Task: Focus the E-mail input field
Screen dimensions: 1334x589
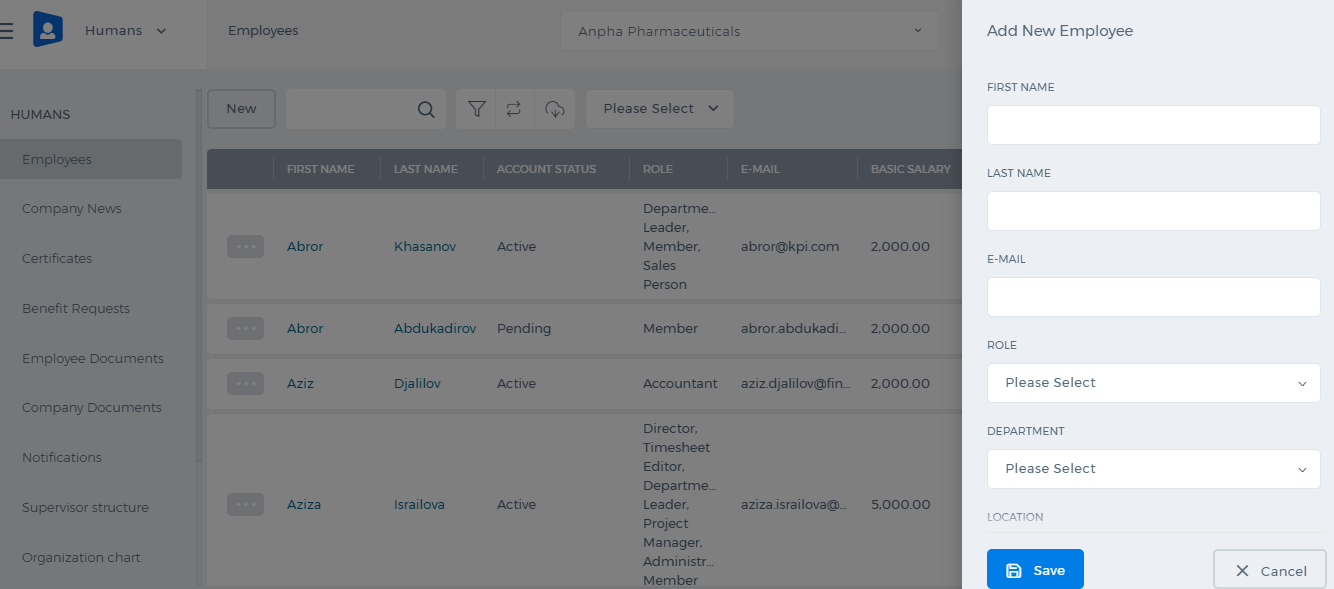Action: click(1153, 297)
